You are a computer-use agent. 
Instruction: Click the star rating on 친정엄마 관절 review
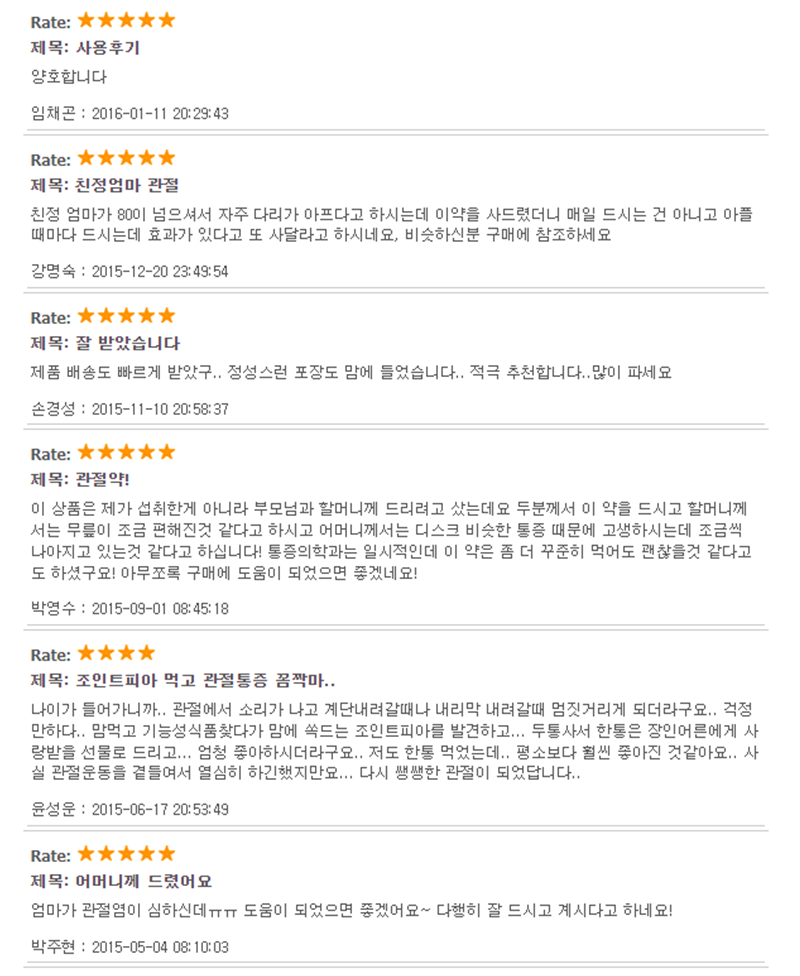click(x=126, y=158)
